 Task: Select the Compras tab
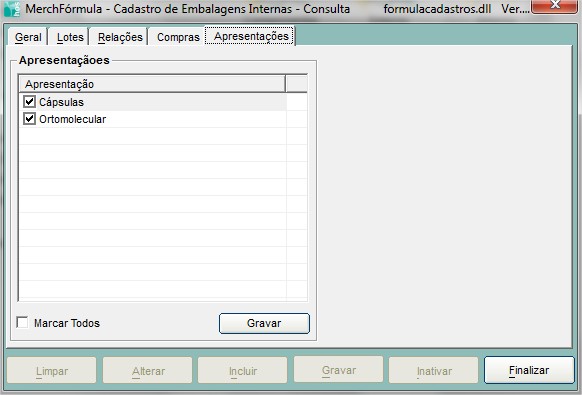178,37
